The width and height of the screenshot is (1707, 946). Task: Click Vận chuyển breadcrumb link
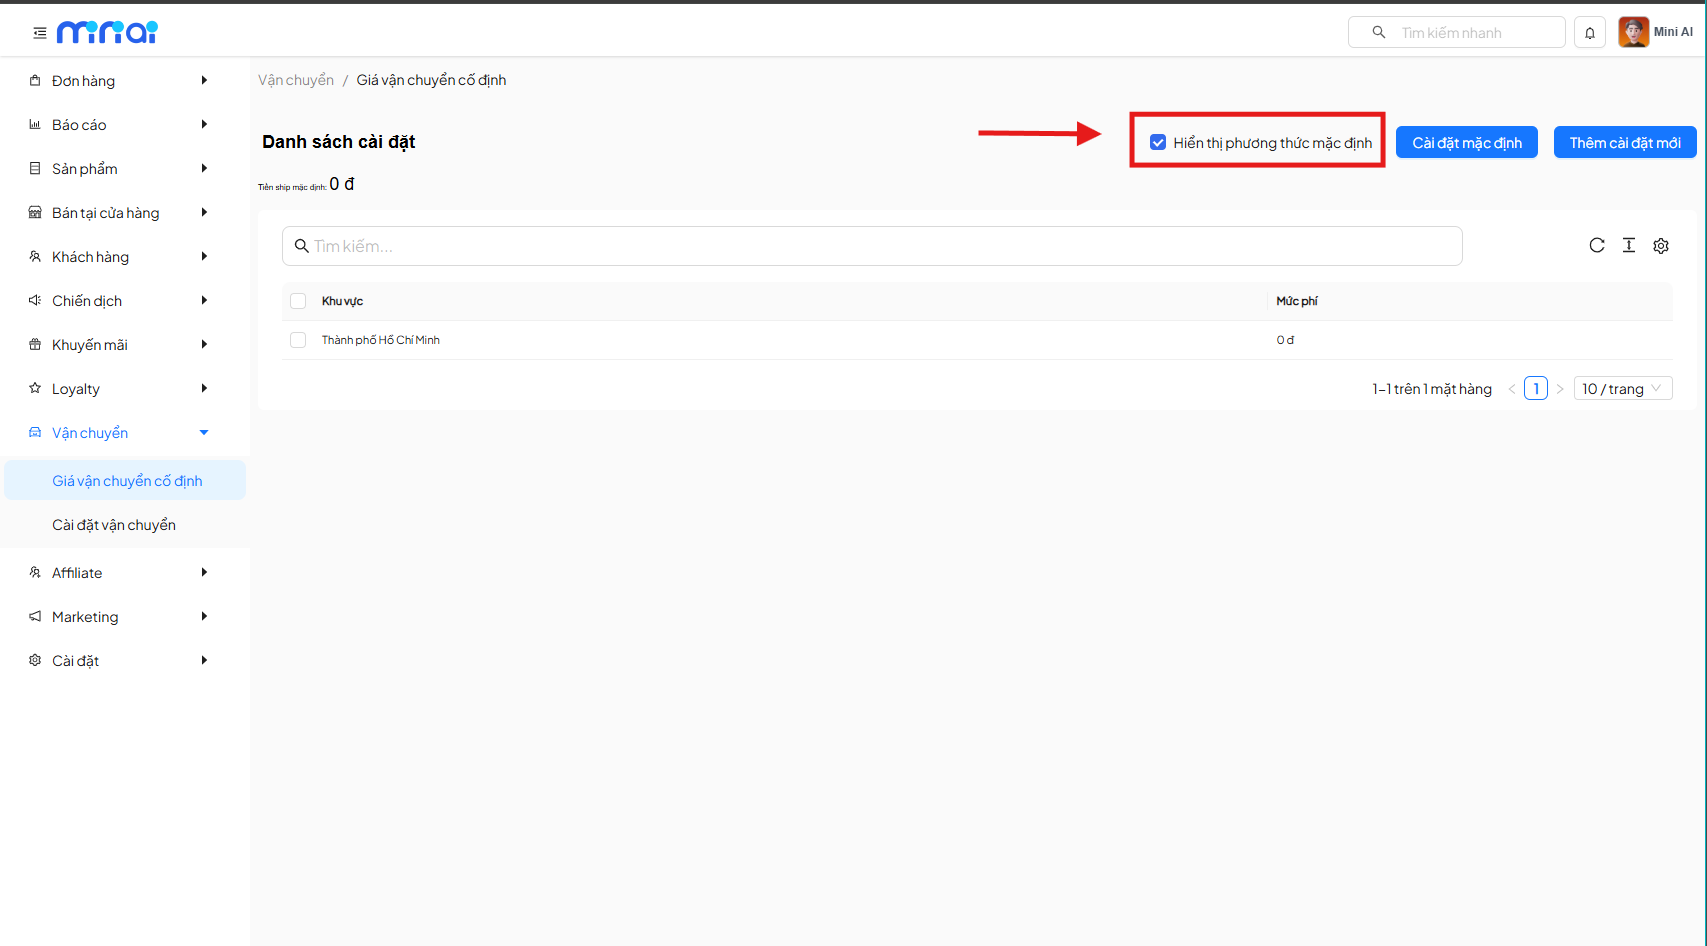tap(296, 80)
